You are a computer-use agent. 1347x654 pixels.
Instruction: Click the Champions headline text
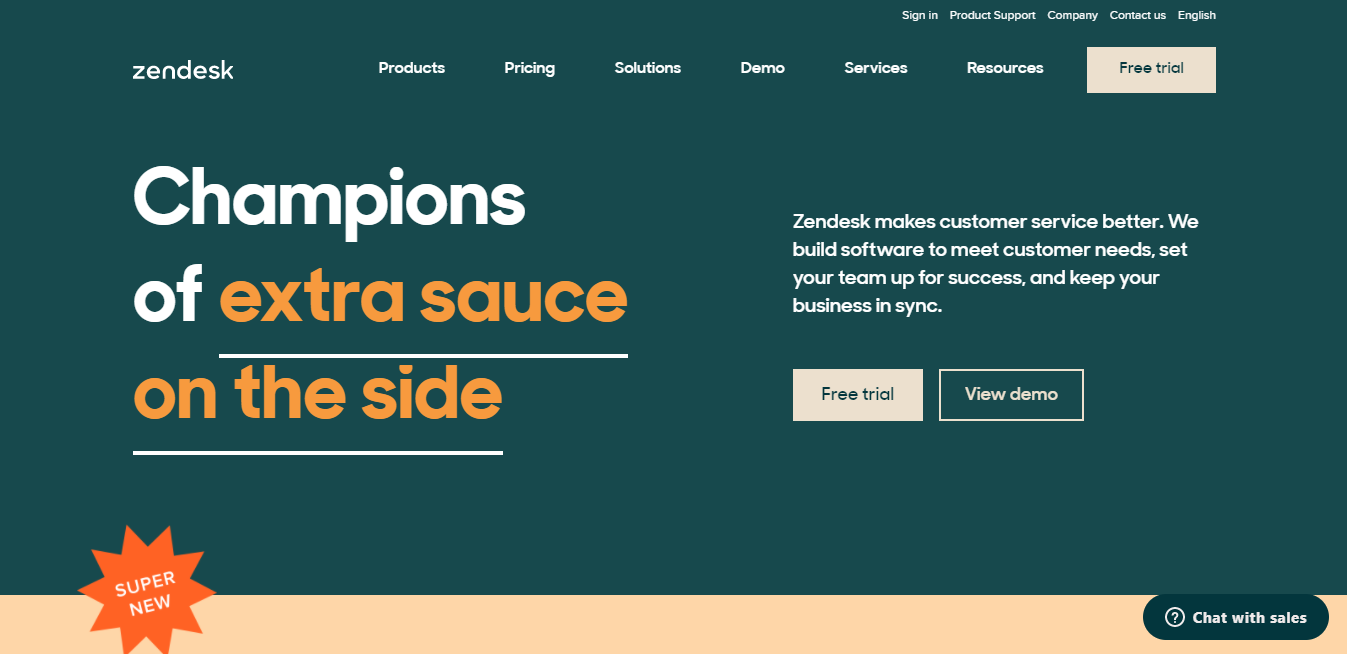pos(329,197)
